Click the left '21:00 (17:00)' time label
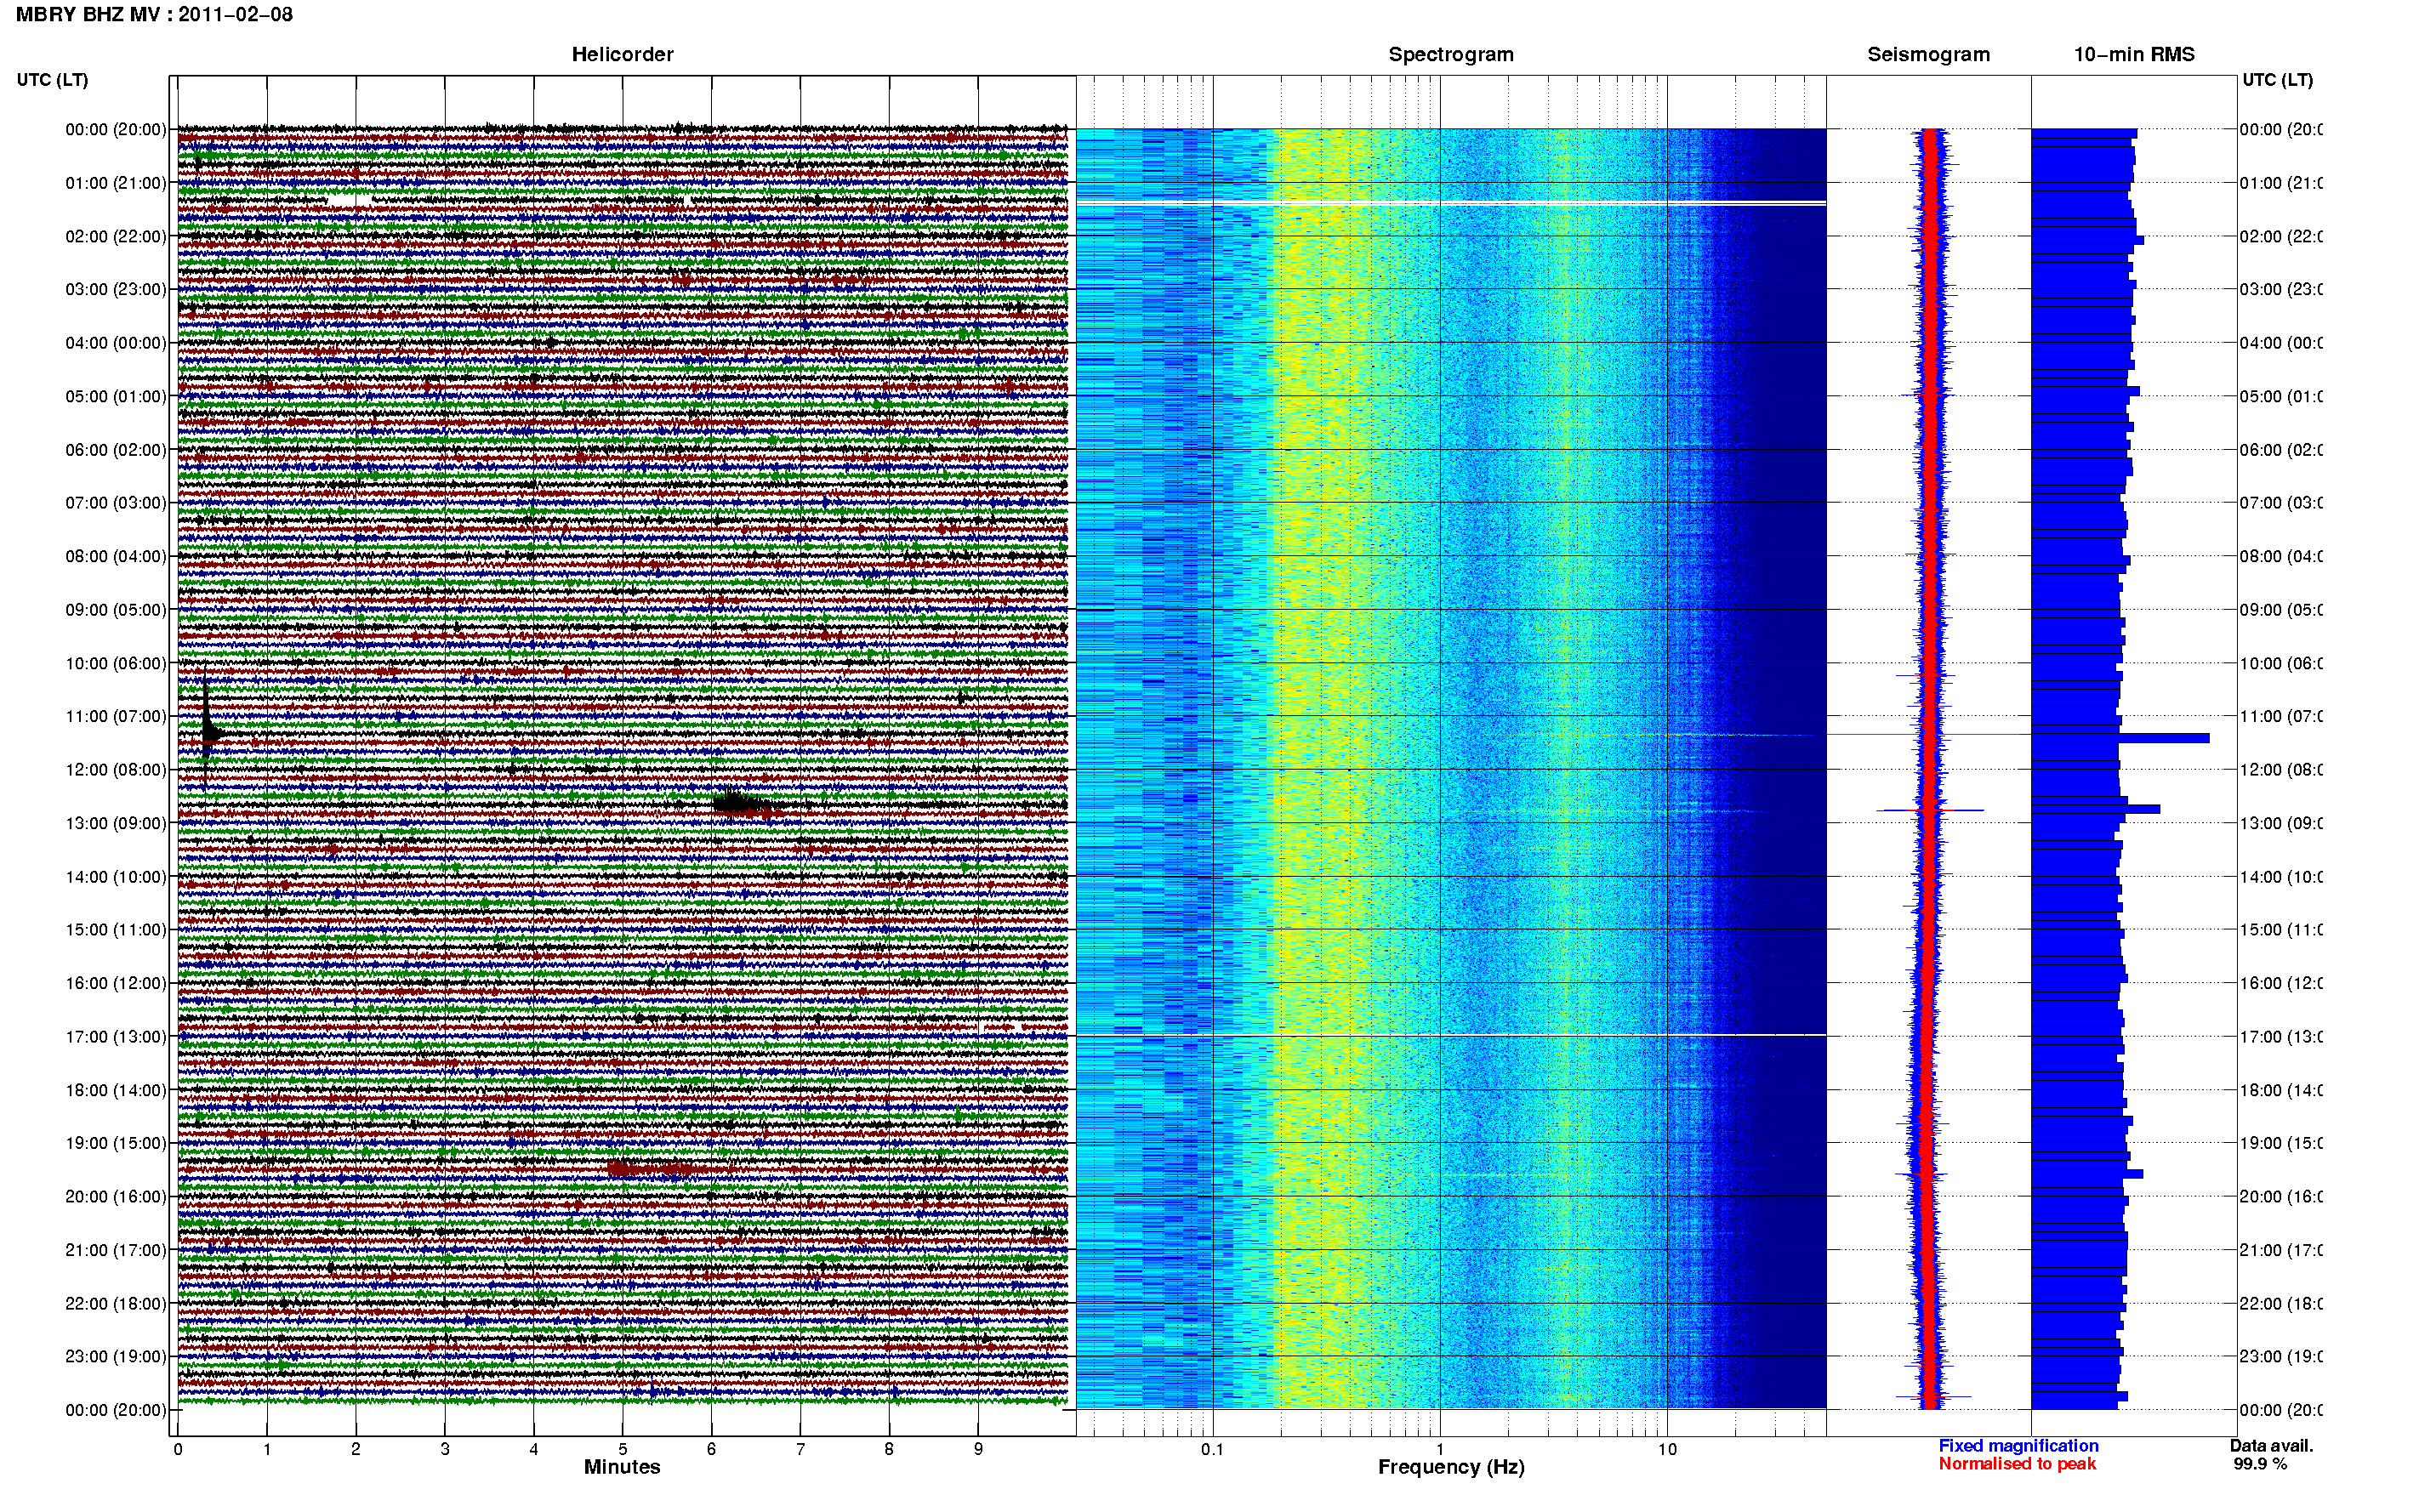Screen dimensions: 2419x1512 coord(116,1250)
